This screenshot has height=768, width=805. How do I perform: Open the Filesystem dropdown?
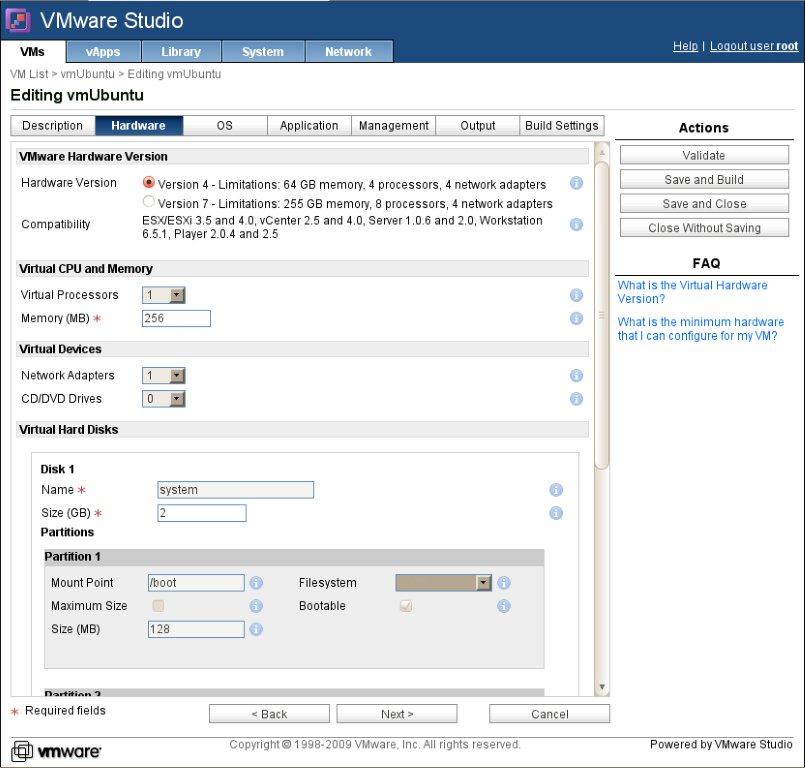(x=444, y=583)
